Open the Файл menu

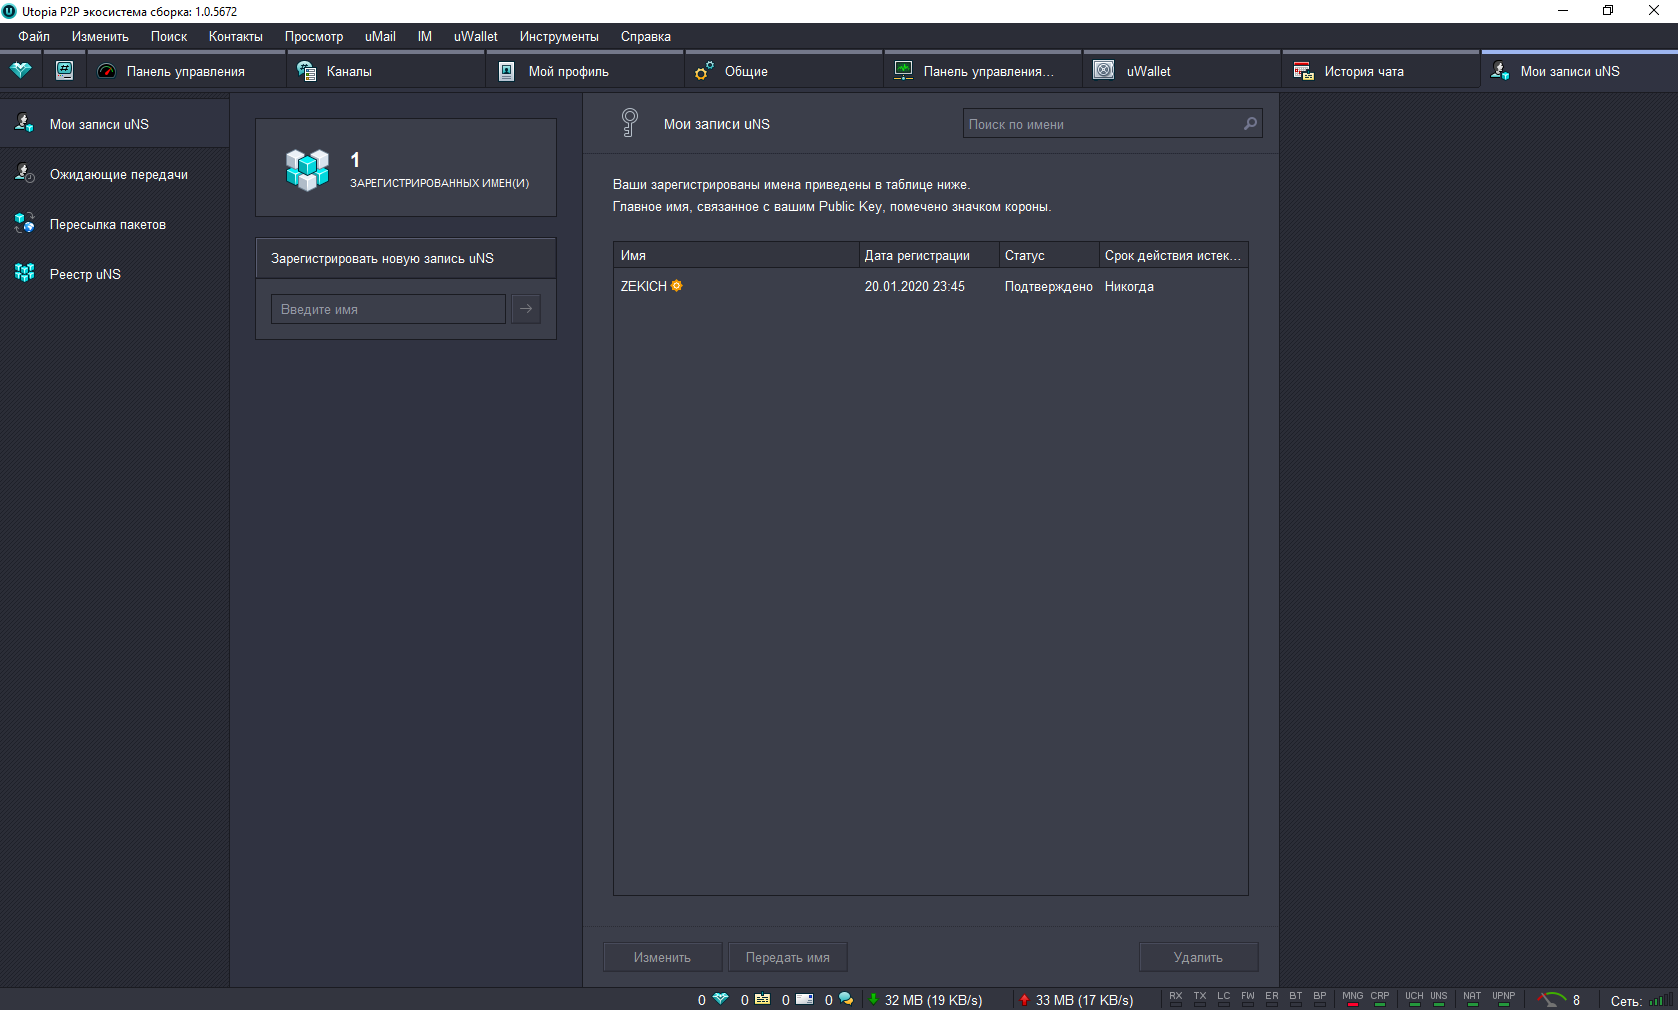tap(34, 36)
